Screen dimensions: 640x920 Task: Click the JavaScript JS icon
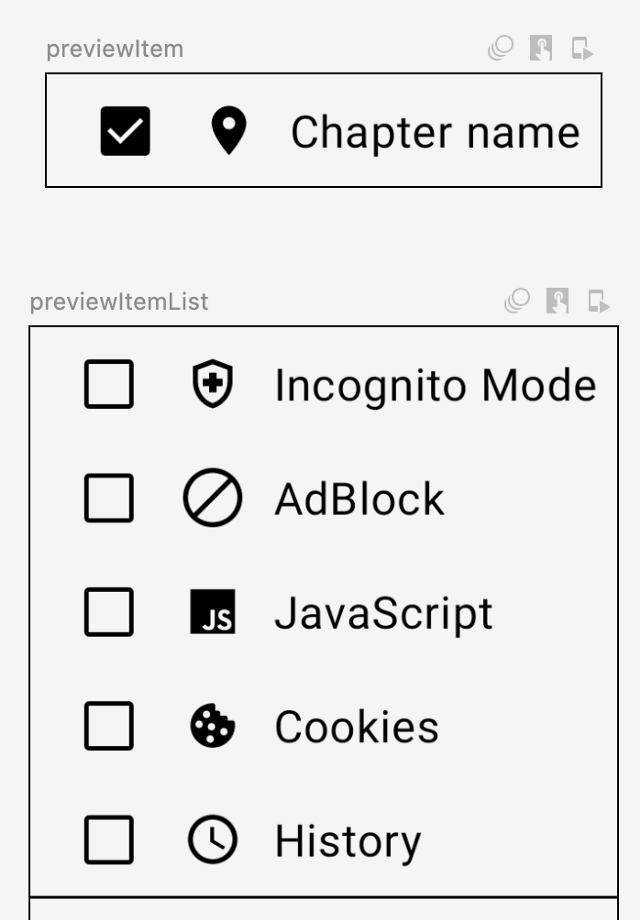[212, 612]
